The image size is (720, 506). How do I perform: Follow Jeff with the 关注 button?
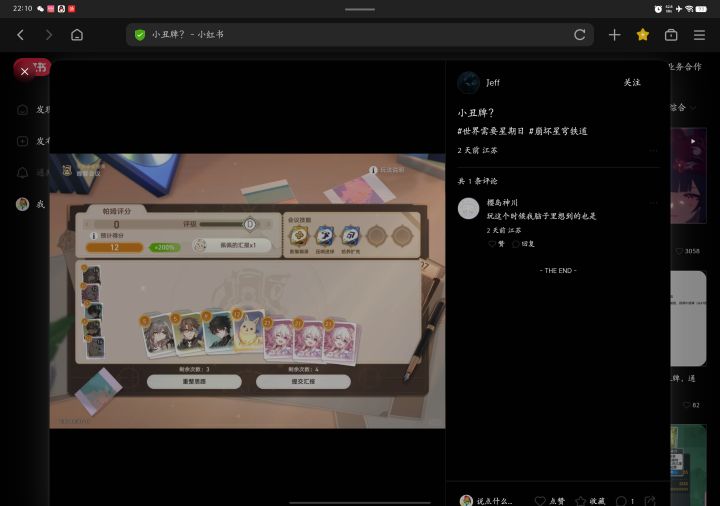click(632, 83)
